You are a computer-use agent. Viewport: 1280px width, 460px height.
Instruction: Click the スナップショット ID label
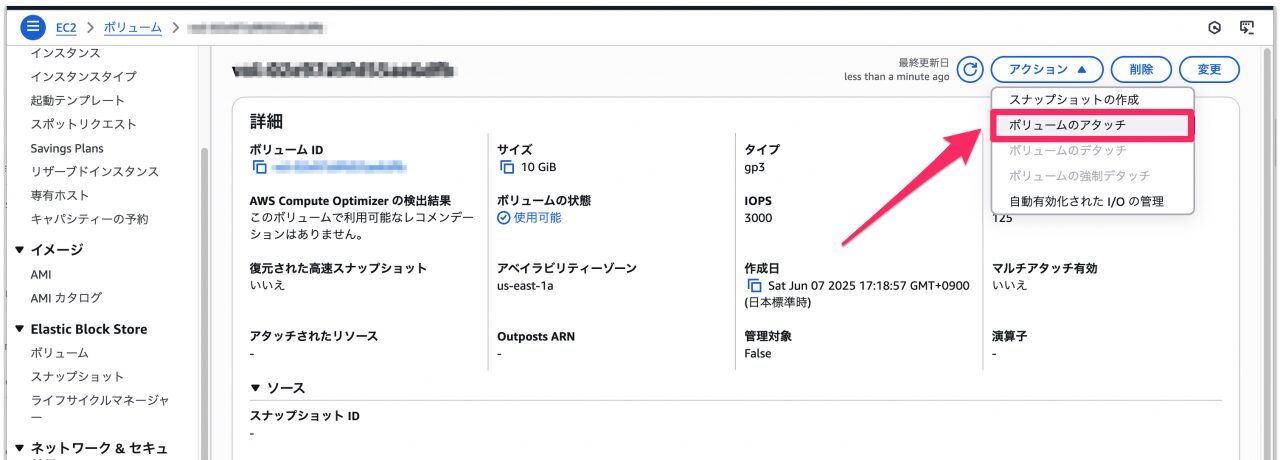tap(305, 416)
